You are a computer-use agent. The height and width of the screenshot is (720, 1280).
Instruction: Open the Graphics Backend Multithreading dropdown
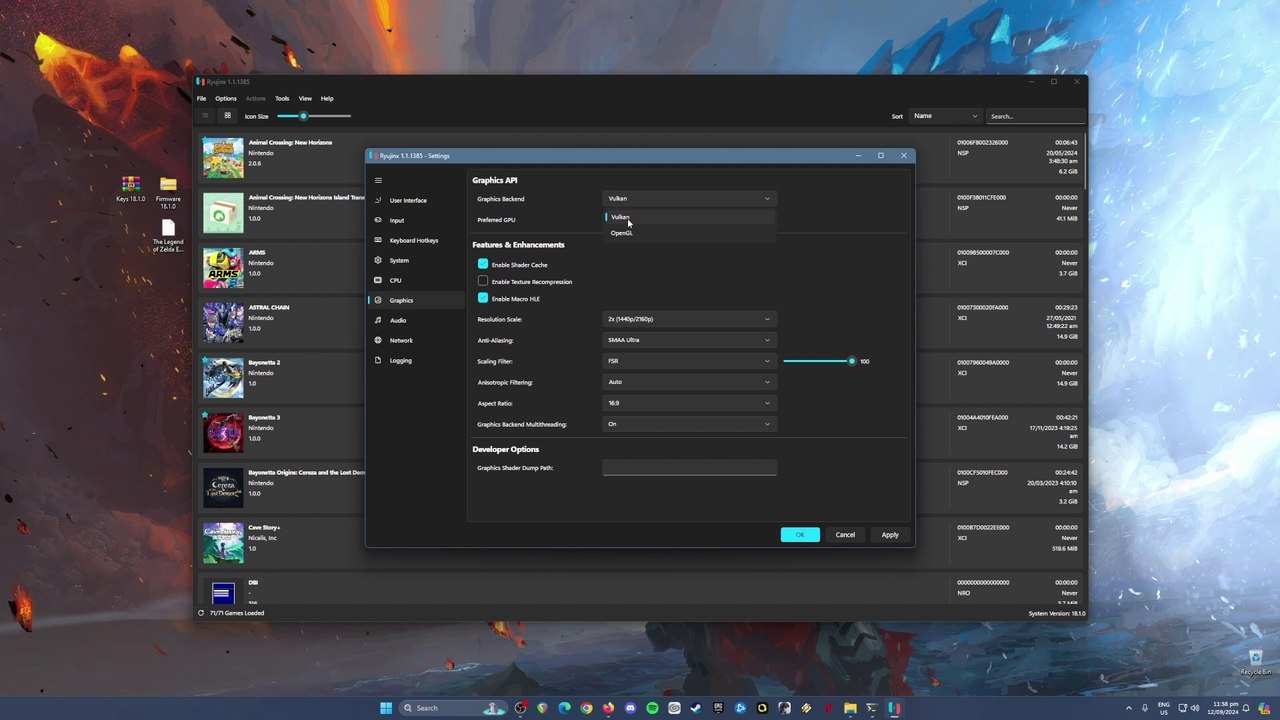click(689, 424)
